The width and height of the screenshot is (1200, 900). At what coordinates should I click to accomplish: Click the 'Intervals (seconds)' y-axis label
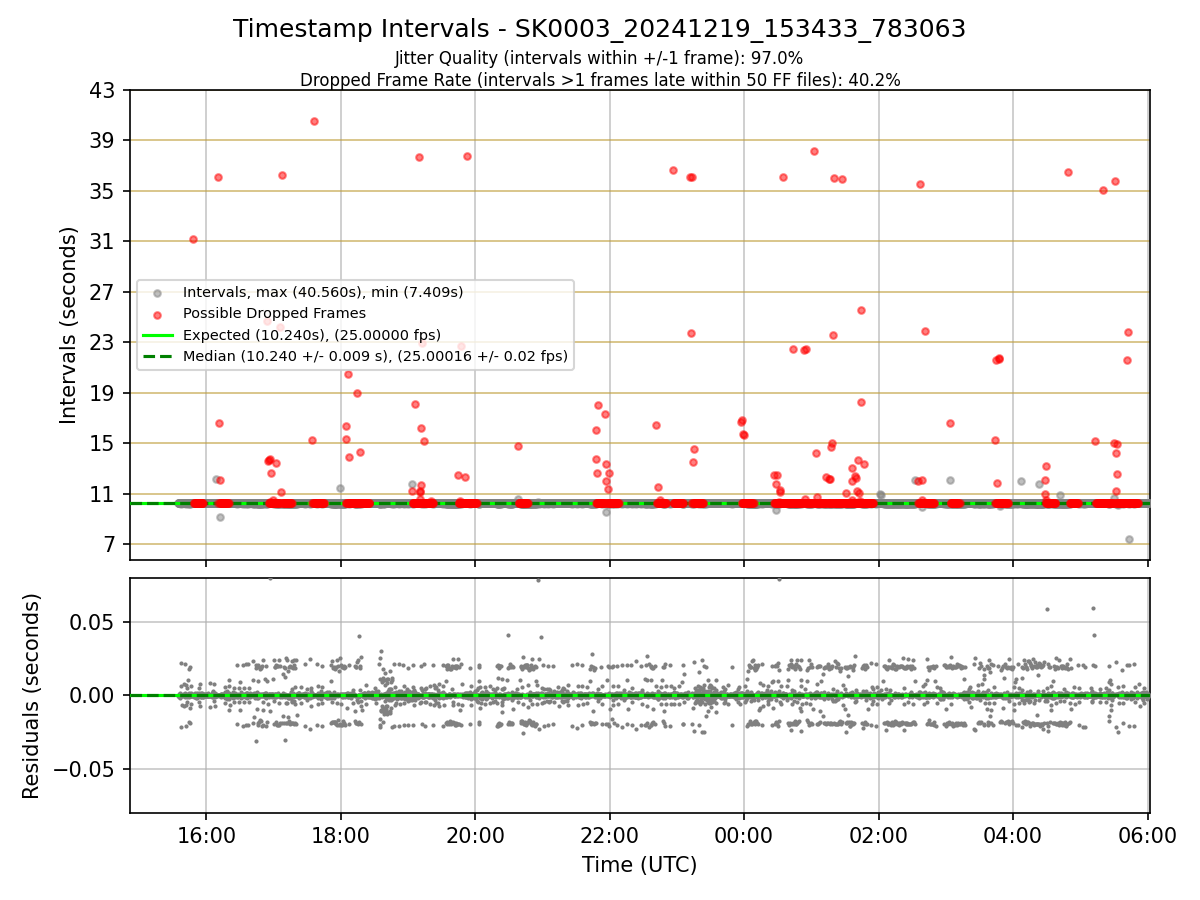click(x=68, y=325)
